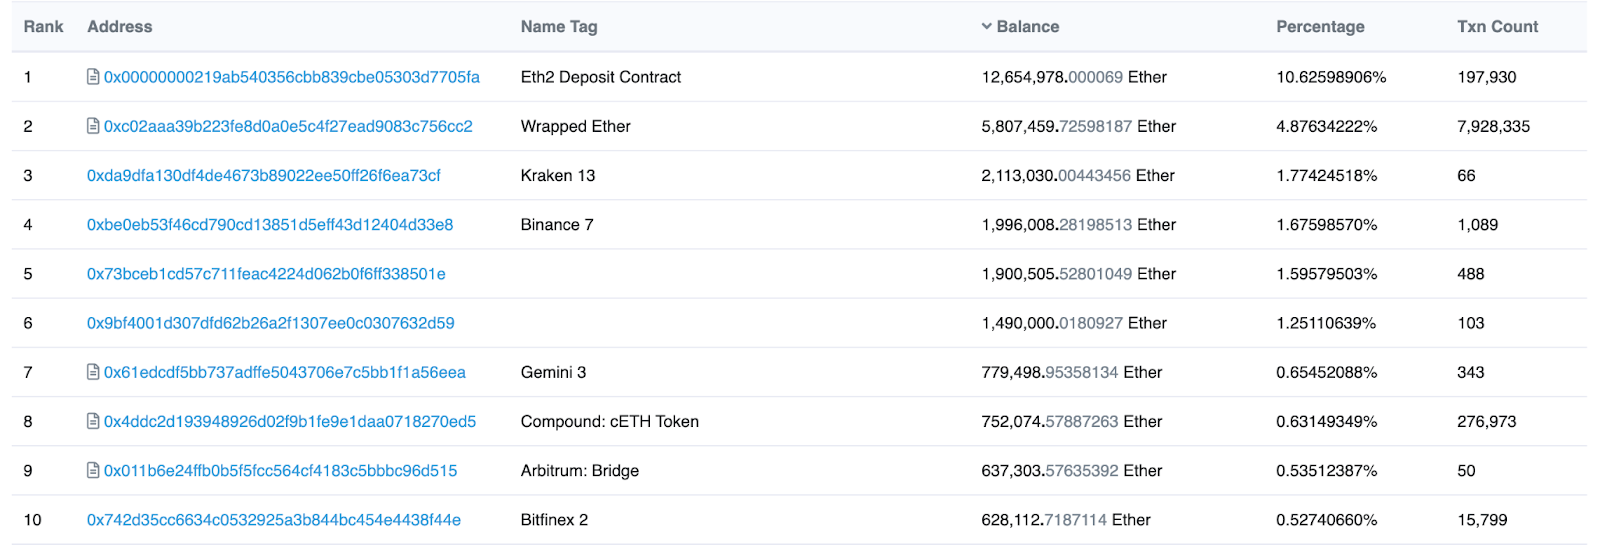
Task: Sort table by Balance column header
Action: point(1027,27)
